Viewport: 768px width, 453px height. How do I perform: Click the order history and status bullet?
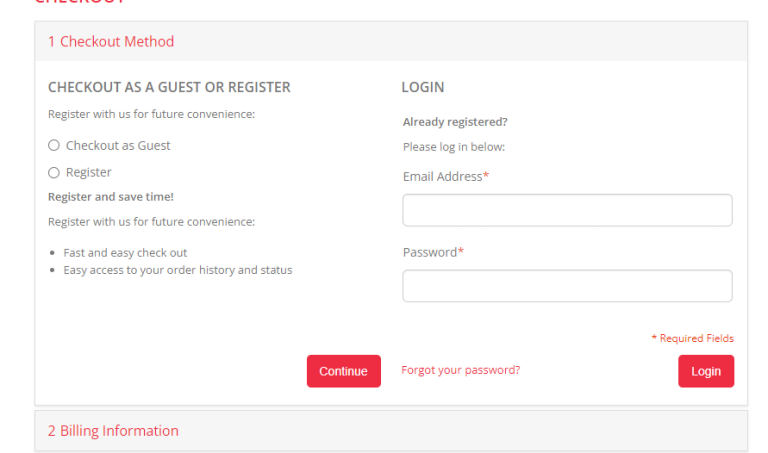pyautogui.click(x=178, y=270)
